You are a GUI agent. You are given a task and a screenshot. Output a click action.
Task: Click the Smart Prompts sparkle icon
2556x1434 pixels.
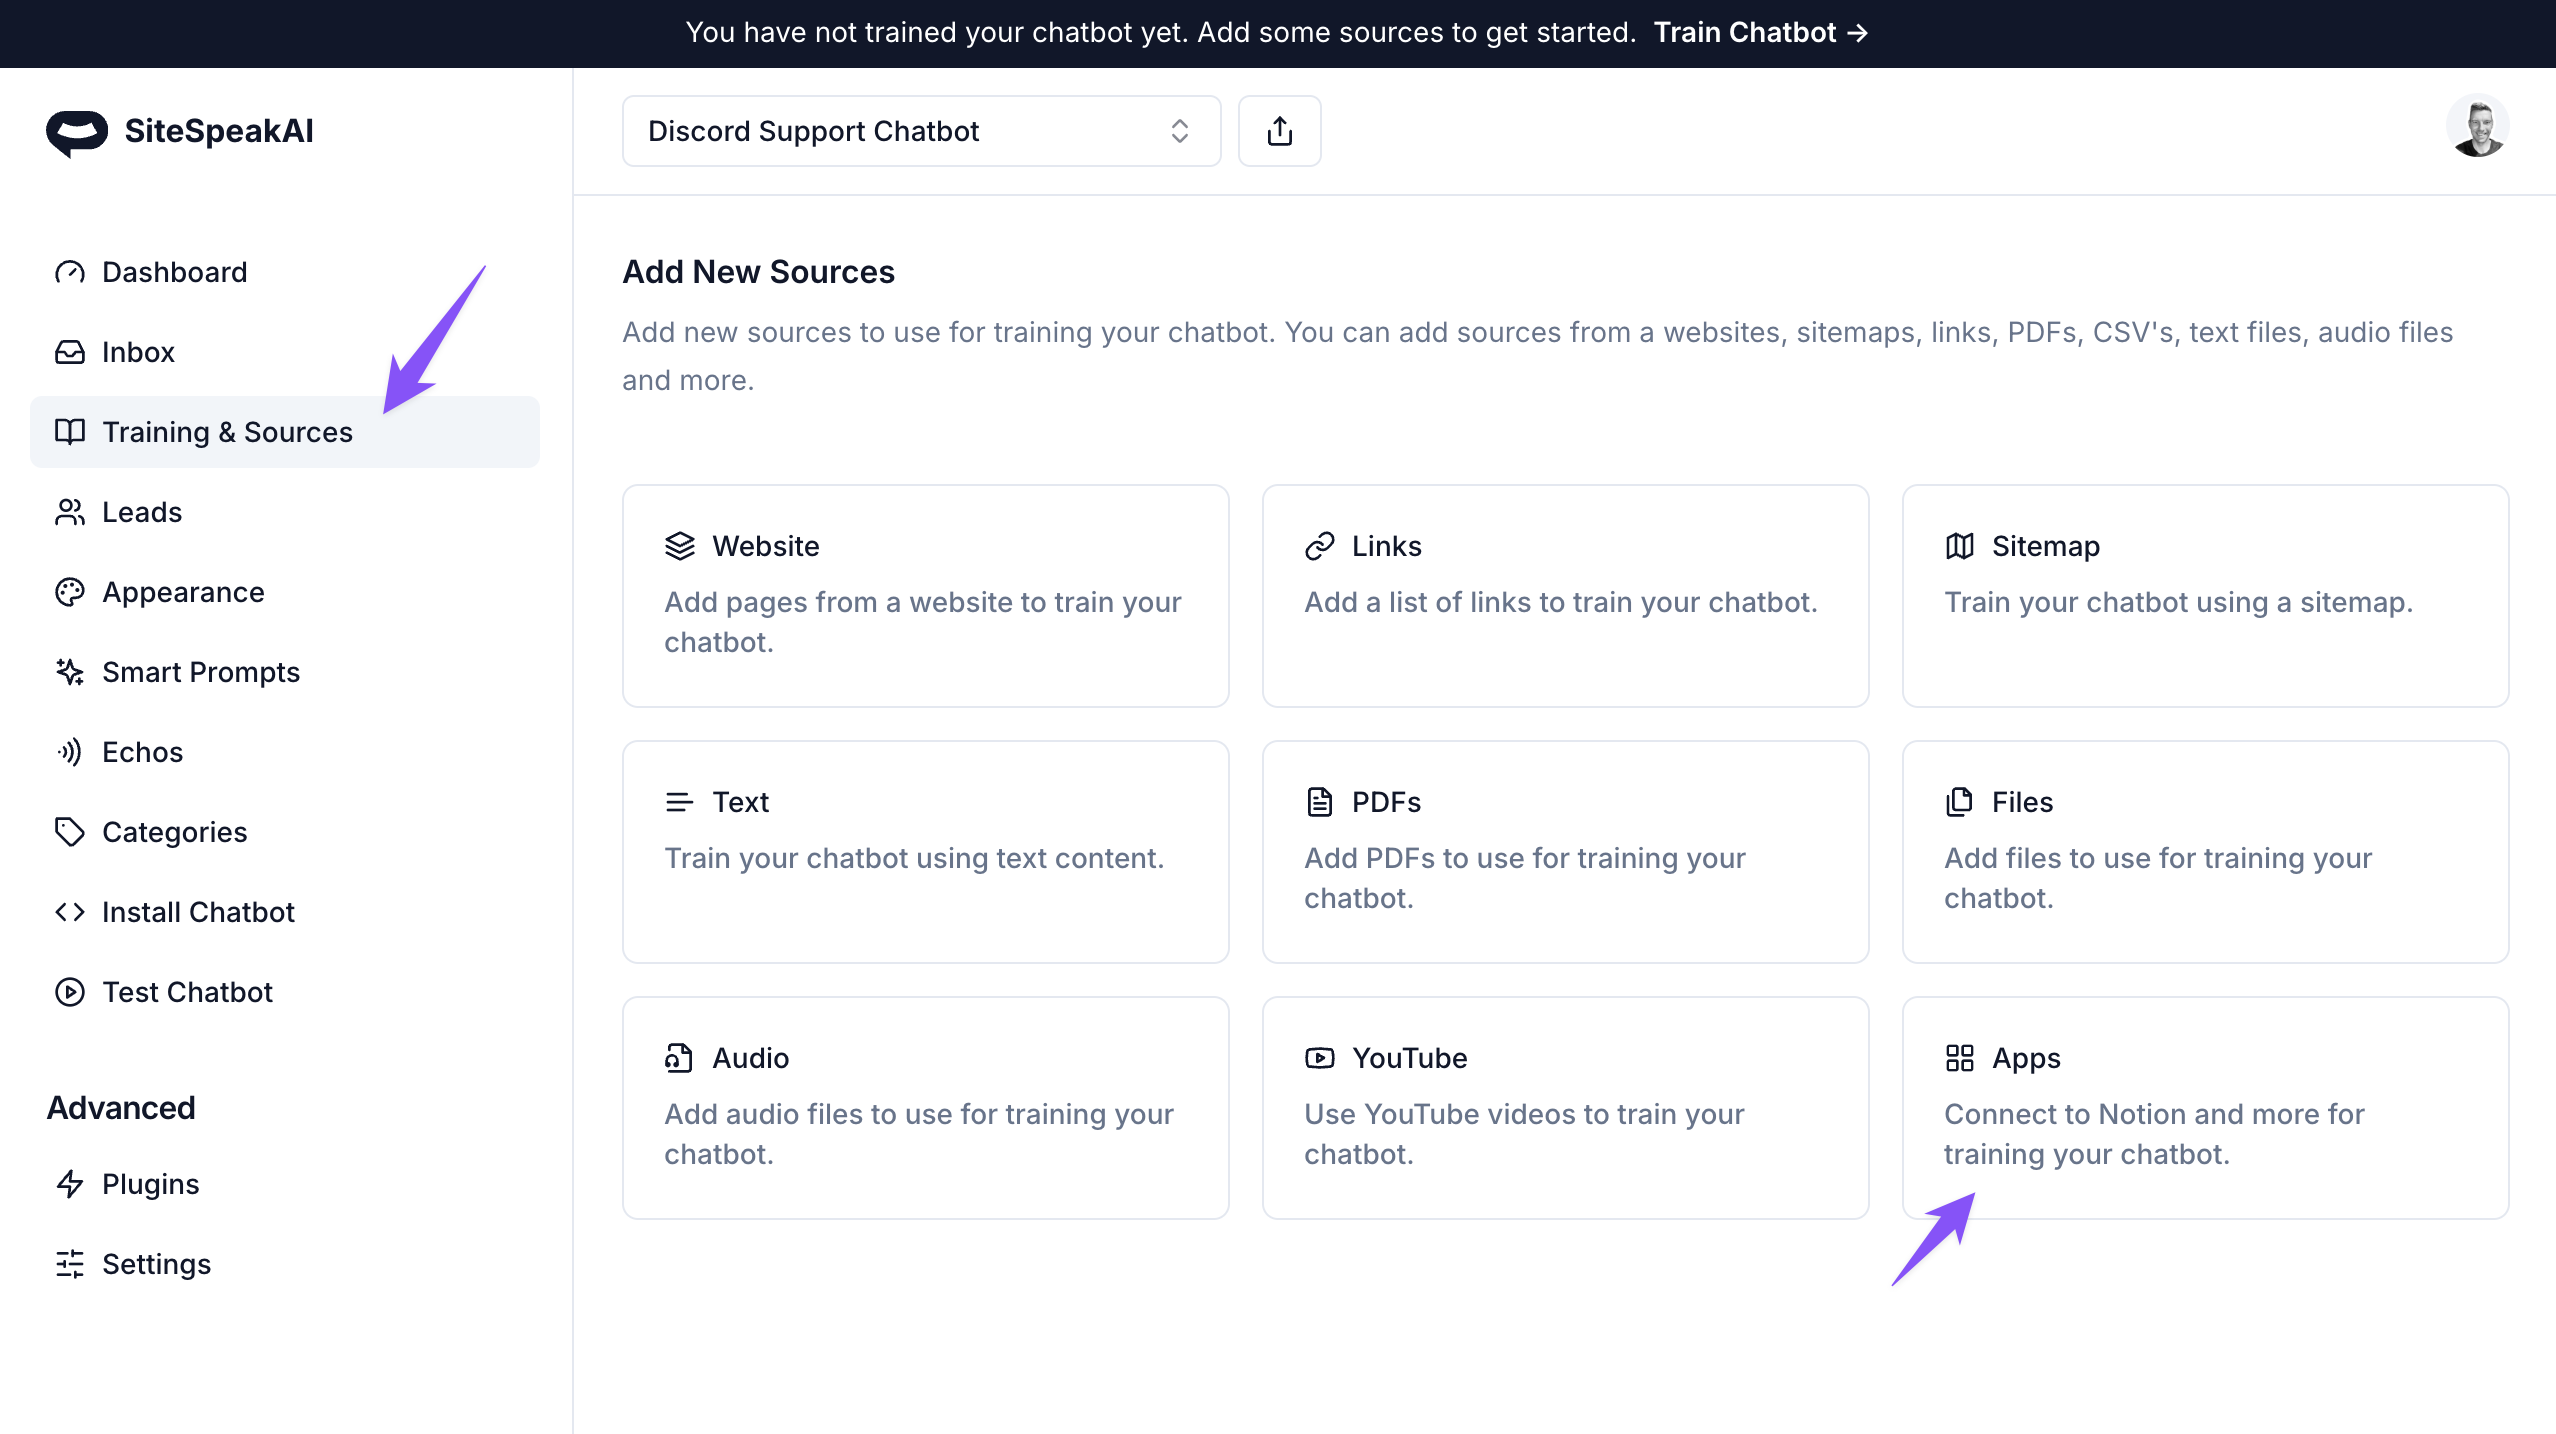tap(69, 672)
